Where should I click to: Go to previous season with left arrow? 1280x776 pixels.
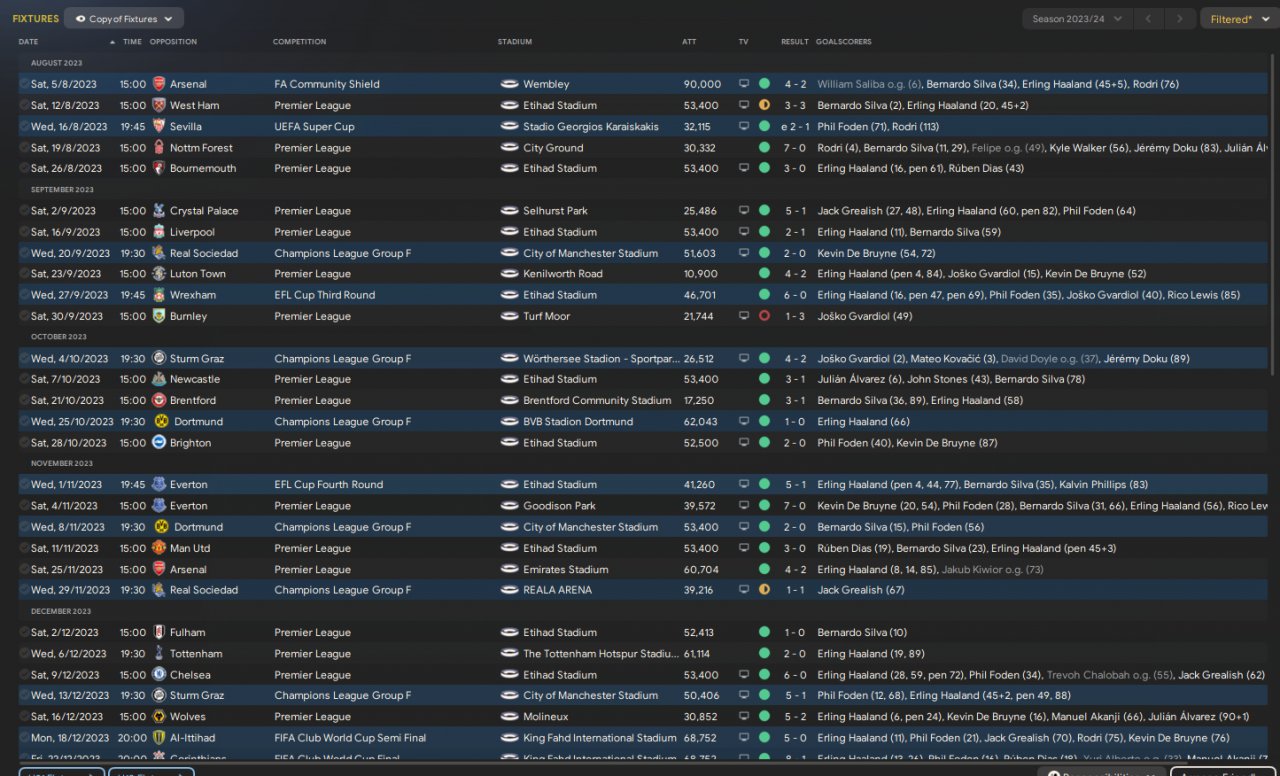(x=1150, y=19)
